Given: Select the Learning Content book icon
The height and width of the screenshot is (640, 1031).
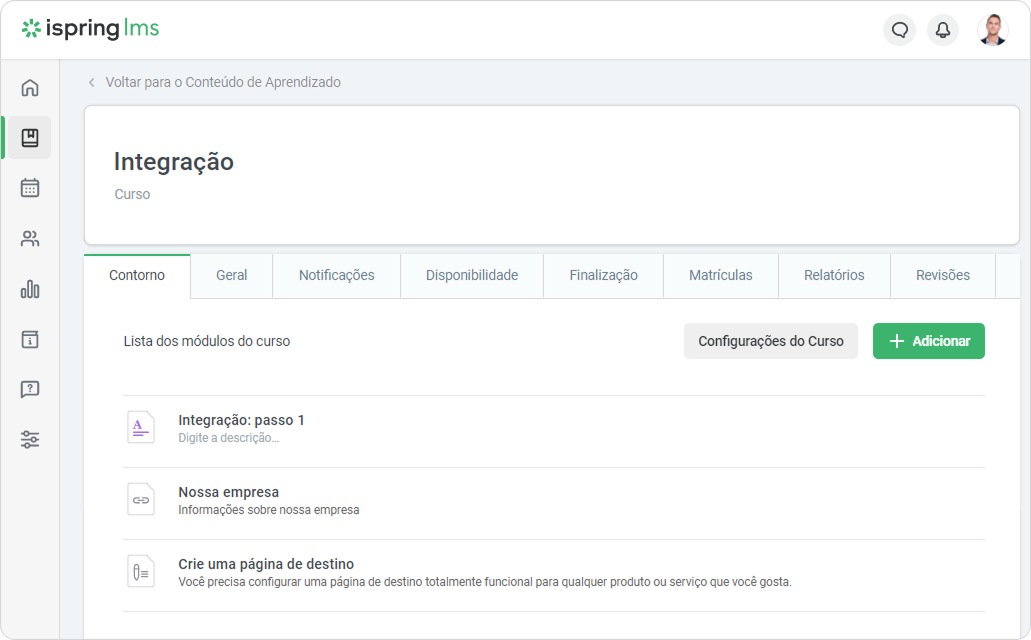Looking at the screenshot, I should coord(30,138).
